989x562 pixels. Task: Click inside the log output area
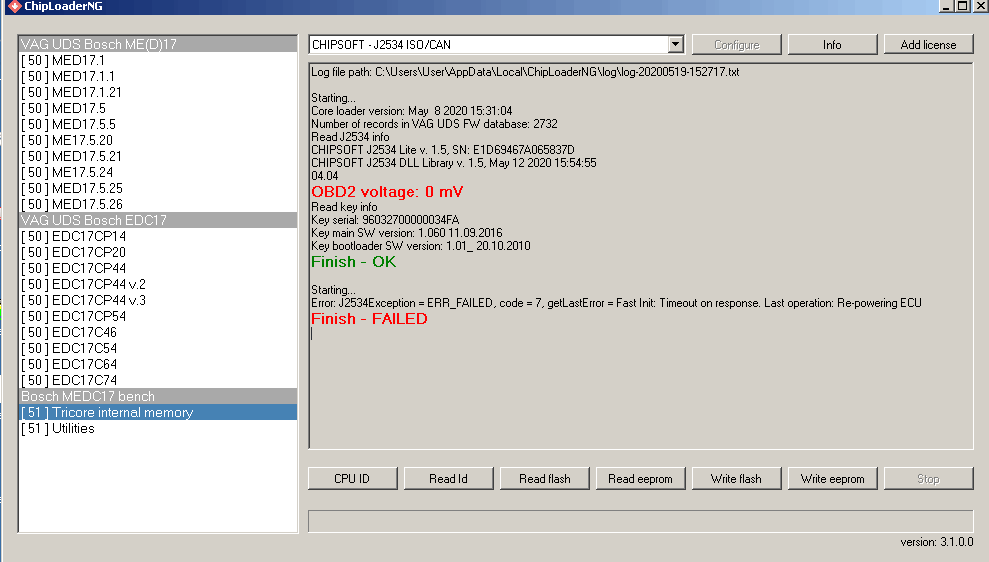640,390
